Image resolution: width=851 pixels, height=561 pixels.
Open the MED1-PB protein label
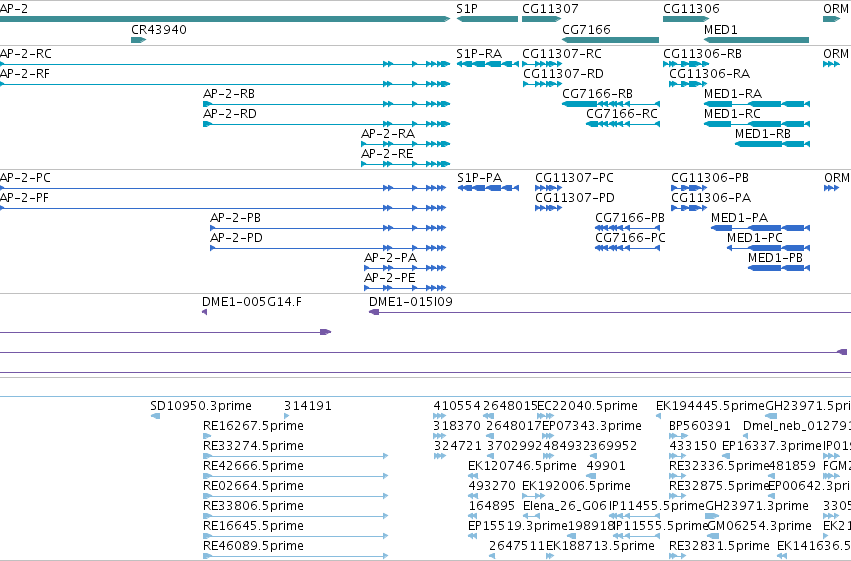point(775,258)
